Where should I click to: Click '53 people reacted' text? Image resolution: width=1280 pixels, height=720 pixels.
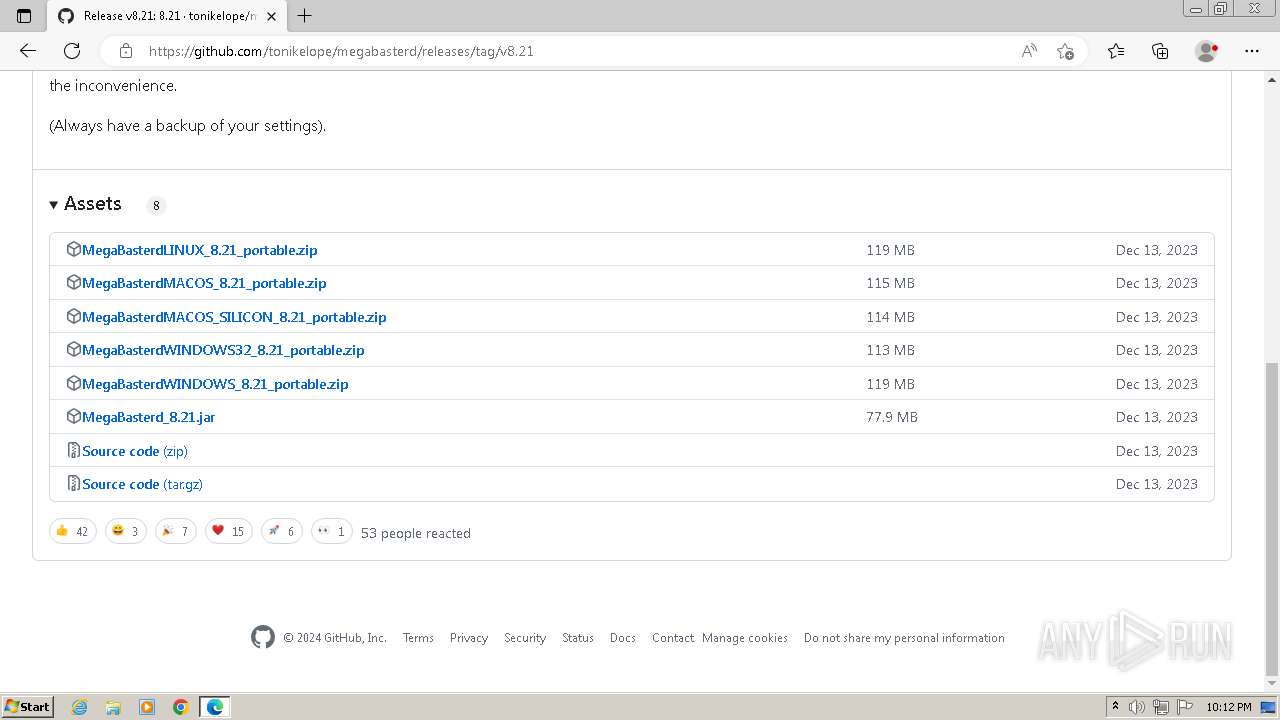tap(416, 533)
